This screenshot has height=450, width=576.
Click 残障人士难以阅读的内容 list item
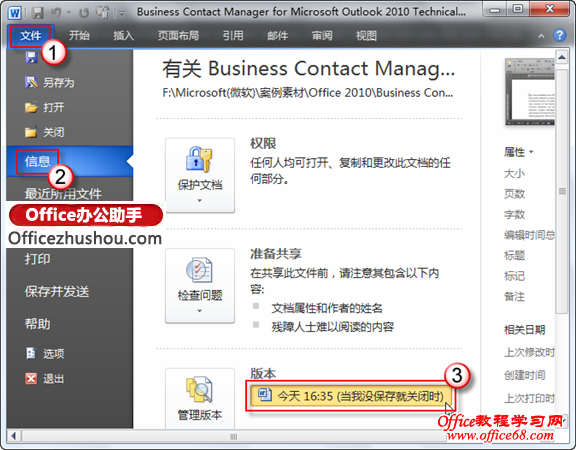pyautogui.click(x=332, y=327)
